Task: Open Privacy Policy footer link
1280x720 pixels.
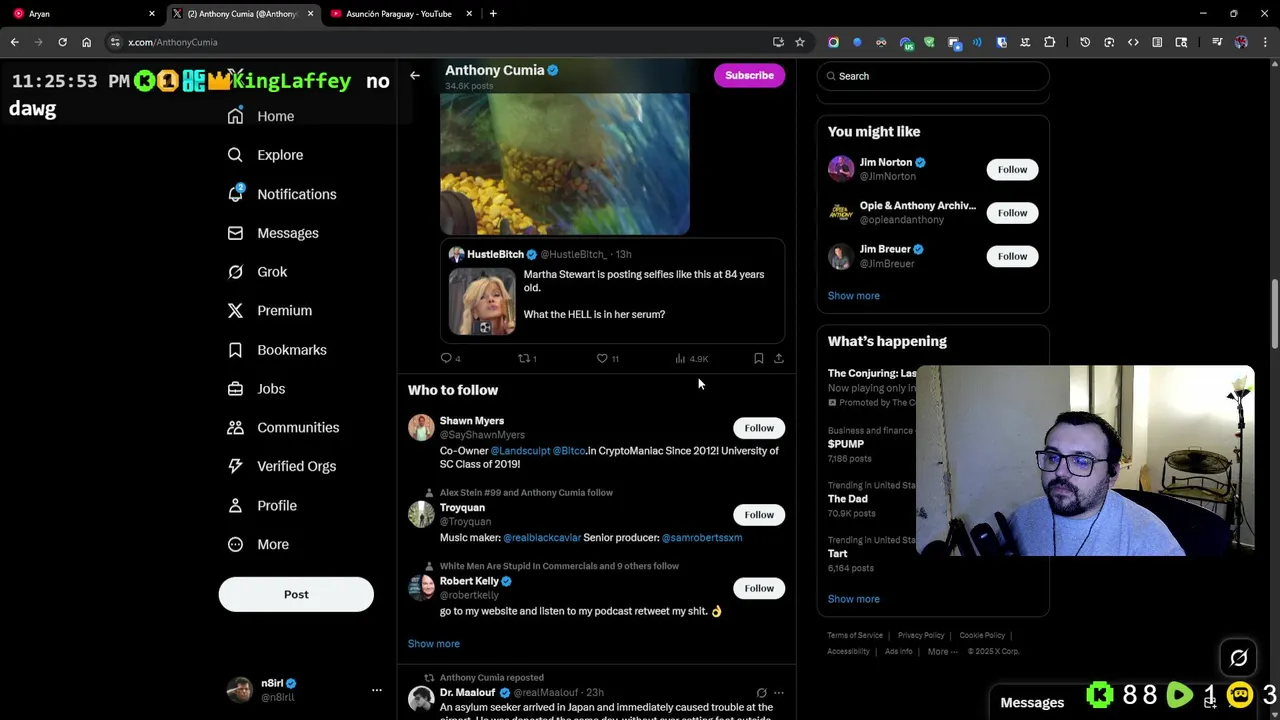Action: pos(921,636)
